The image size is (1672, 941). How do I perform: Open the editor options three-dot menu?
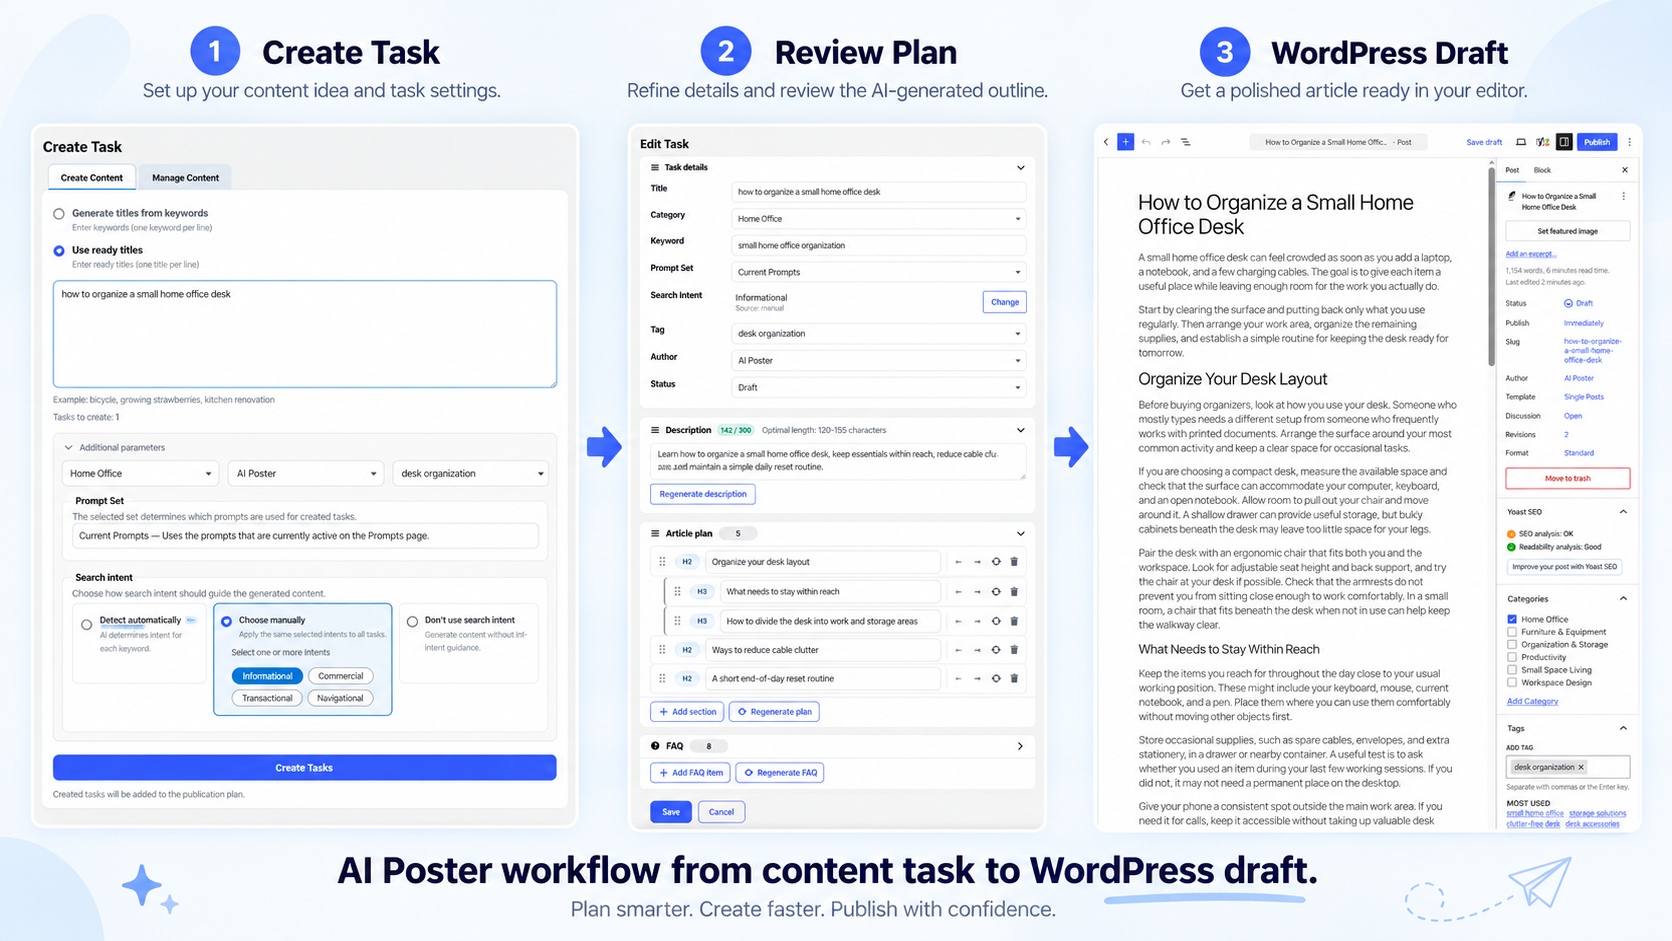pos(1629,142)
